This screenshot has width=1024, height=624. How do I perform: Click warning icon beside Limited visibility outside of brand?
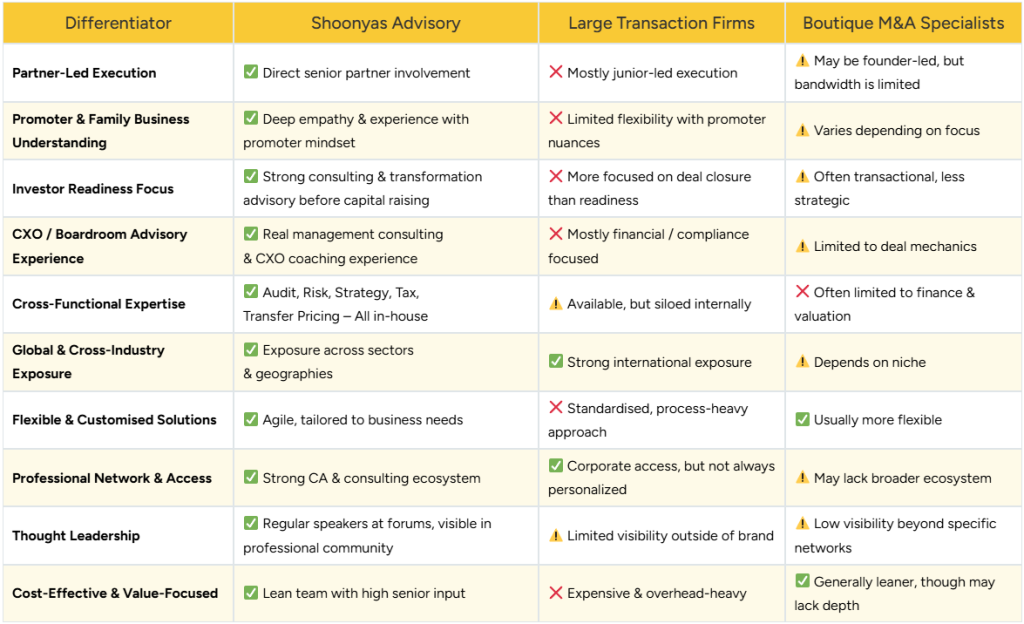coord(556,536)
